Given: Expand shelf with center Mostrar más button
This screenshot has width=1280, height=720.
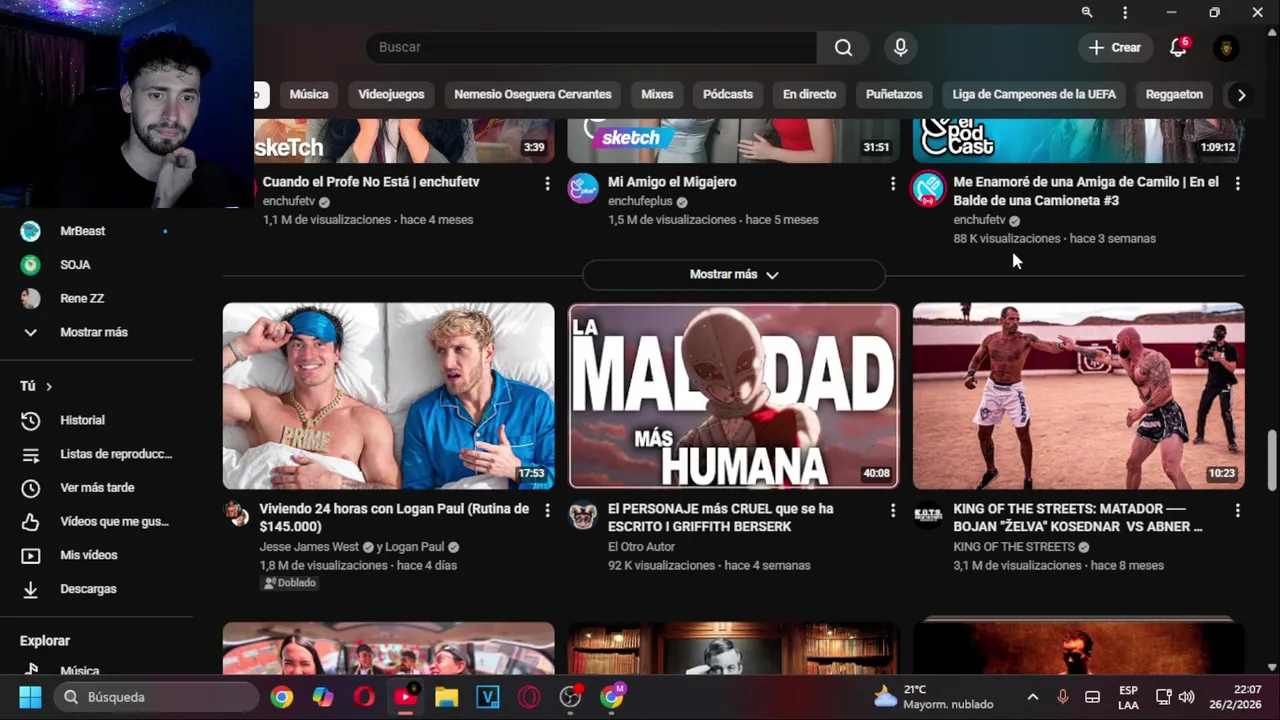Looking at the screenshot, I should coord(733,274).
